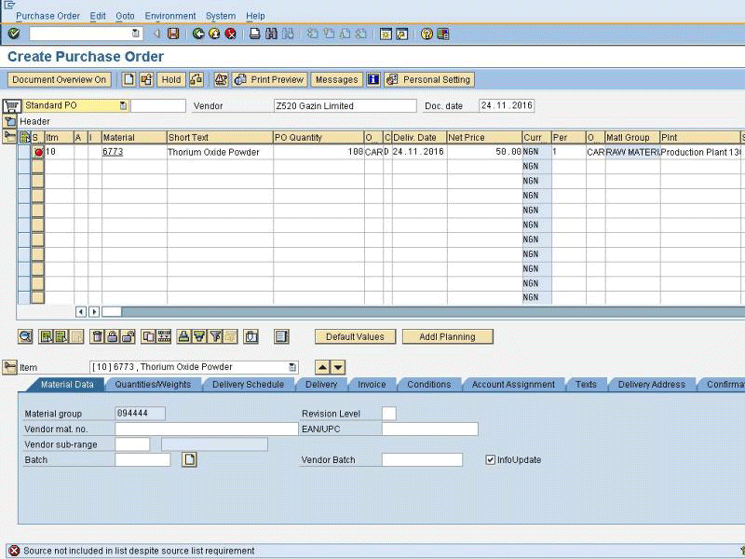Click the green Back arrow icon
The width and height of the screenshot is (745, 559).
tap(199, 34)
